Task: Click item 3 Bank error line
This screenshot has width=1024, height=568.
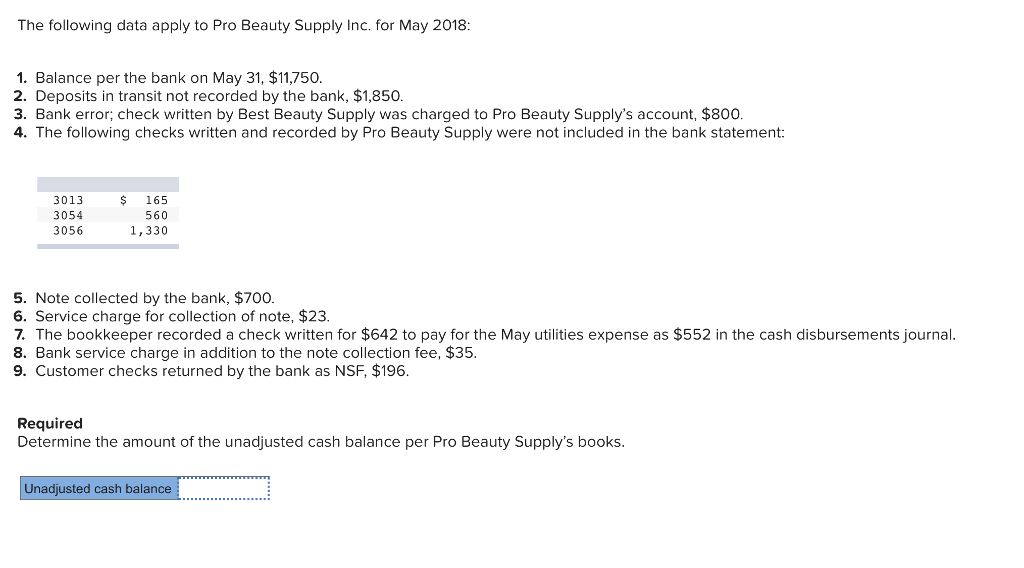Action: [x=379, y=114]
